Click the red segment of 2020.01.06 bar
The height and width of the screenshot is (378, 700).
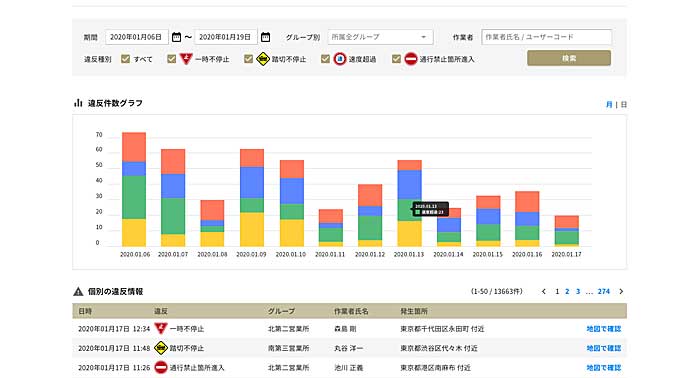pos(134,147)
